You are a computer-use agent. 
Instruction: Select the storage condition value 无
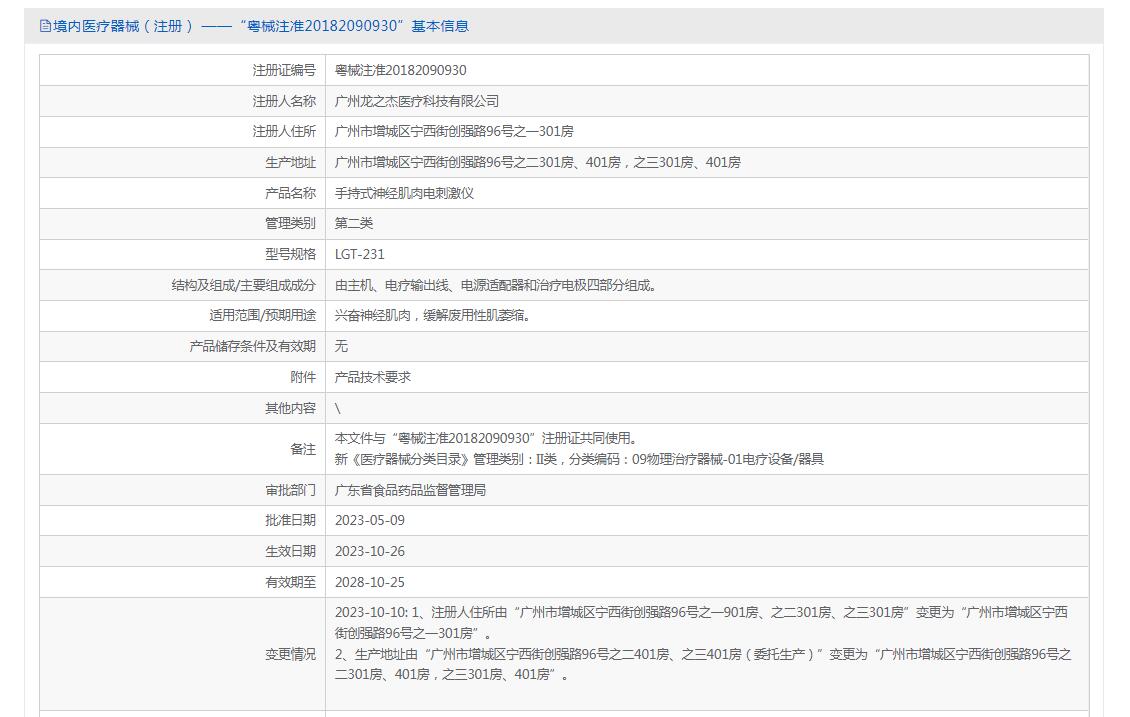(341, 347)
